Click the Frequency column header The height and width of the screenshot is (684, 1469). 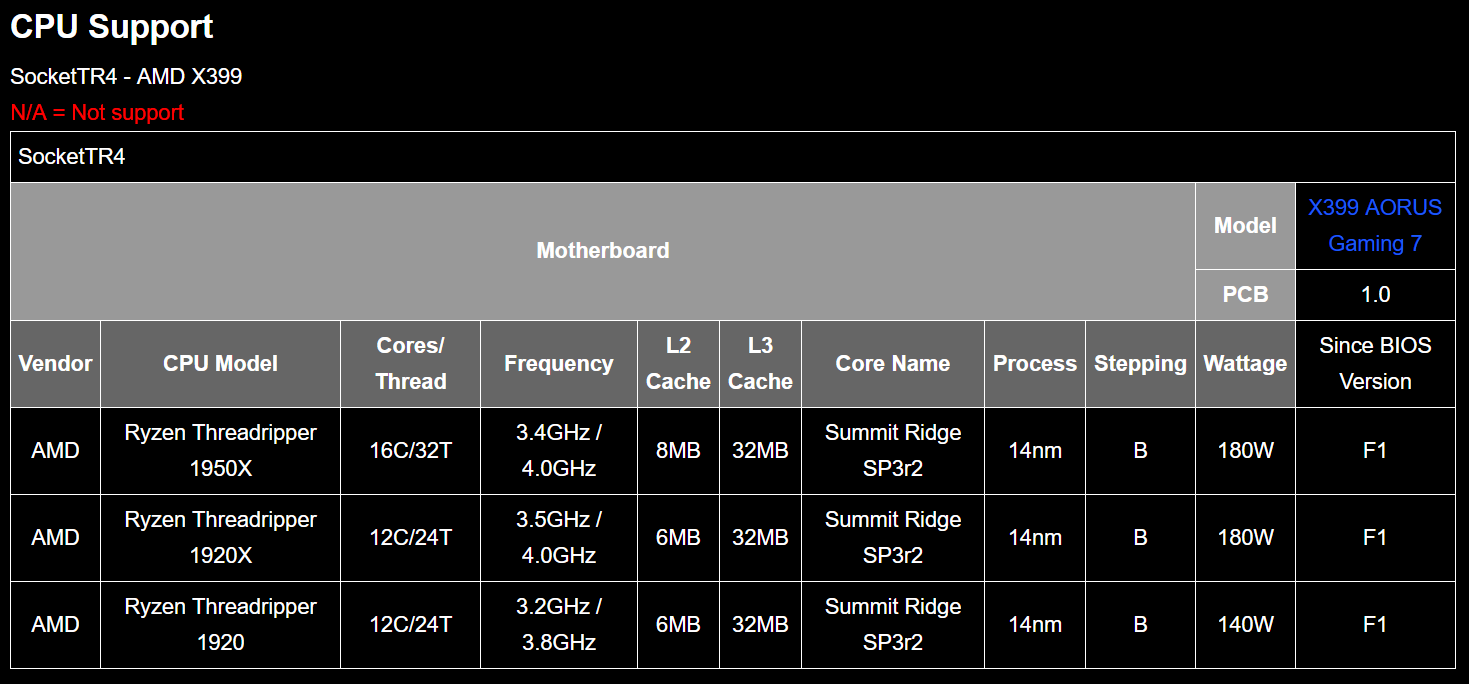(558, 364)
